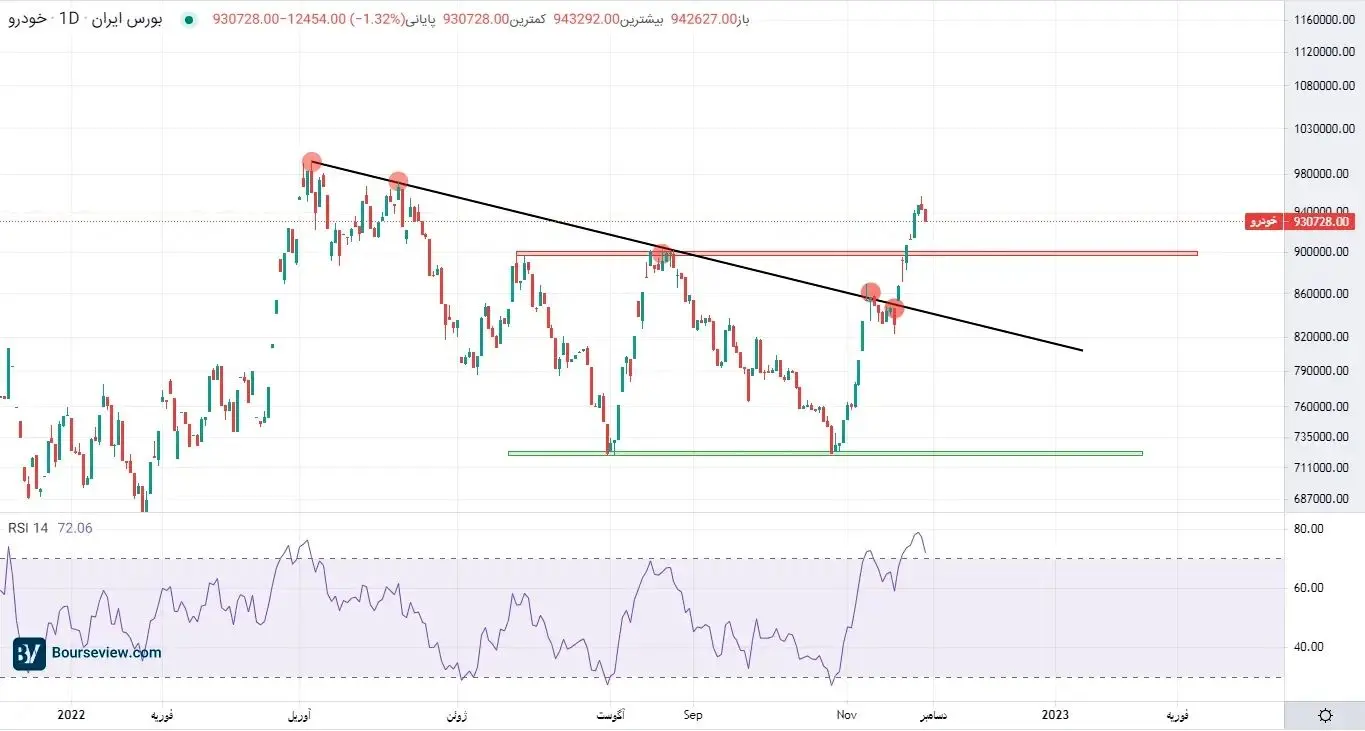Image resolution: width=1365 pixels, height=731 pixels.
Task: Click the فوریه label after 2023
Action: pos(1178,715)
